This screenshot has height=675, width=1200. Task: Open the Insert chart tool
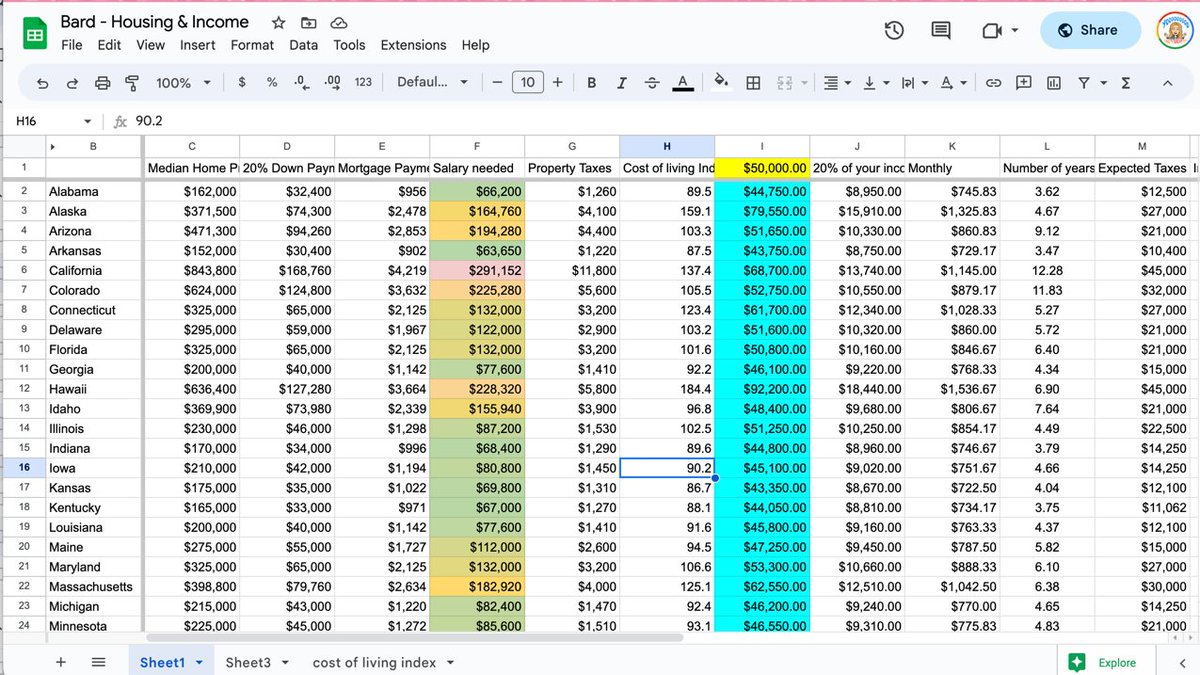(x=1052, y=82)
